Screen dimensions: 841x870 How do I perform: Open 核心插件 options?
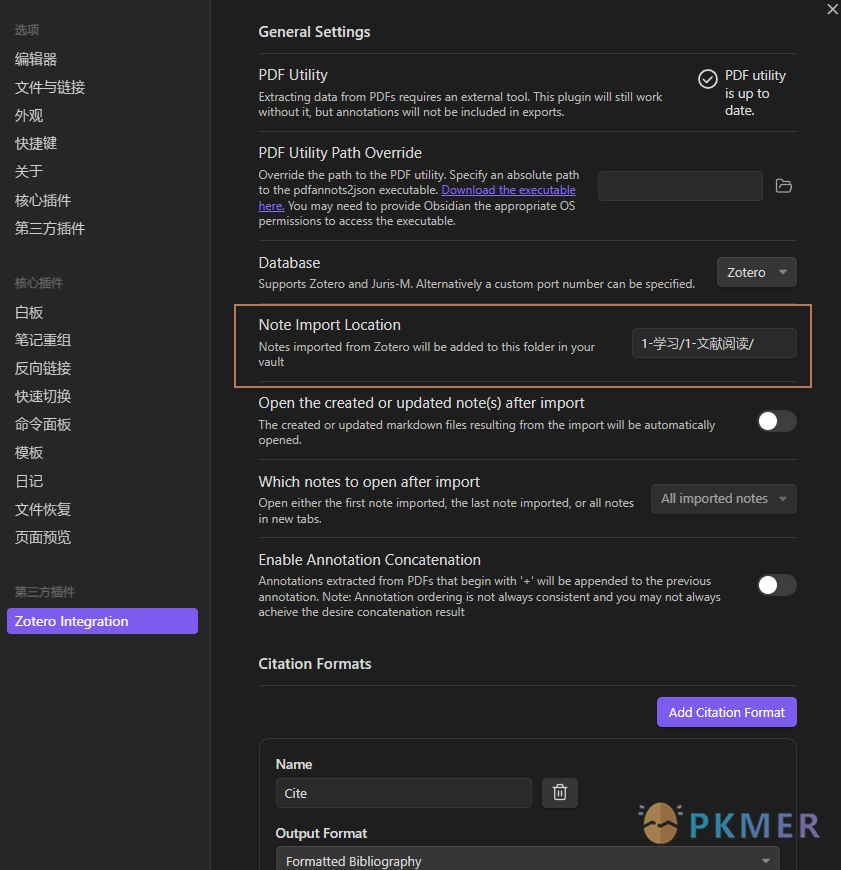[x=43, y=200]
